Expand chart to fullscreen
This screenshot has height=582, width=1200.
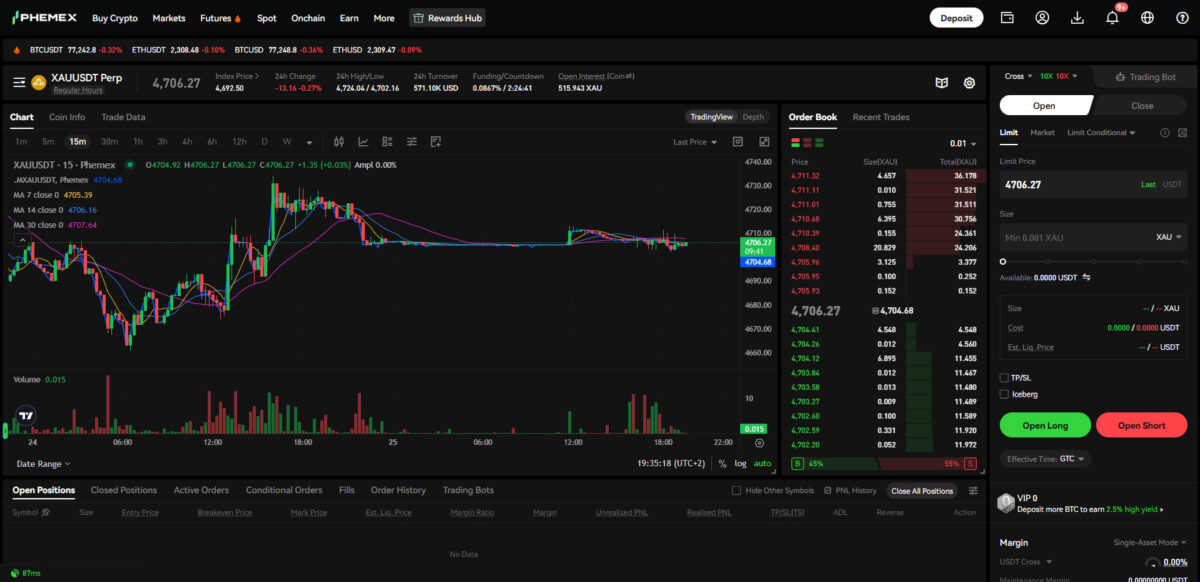point(764,142)
